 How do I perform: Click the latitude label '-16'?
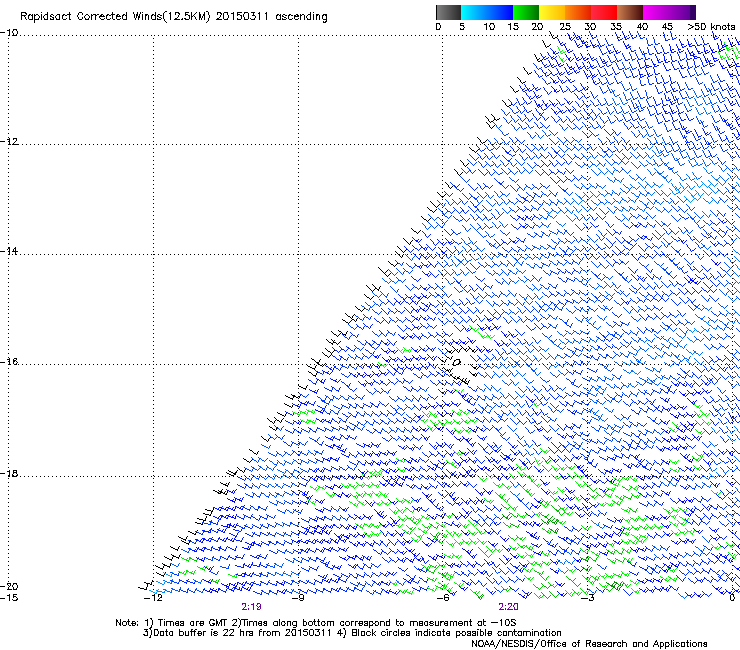pos(9,362)
